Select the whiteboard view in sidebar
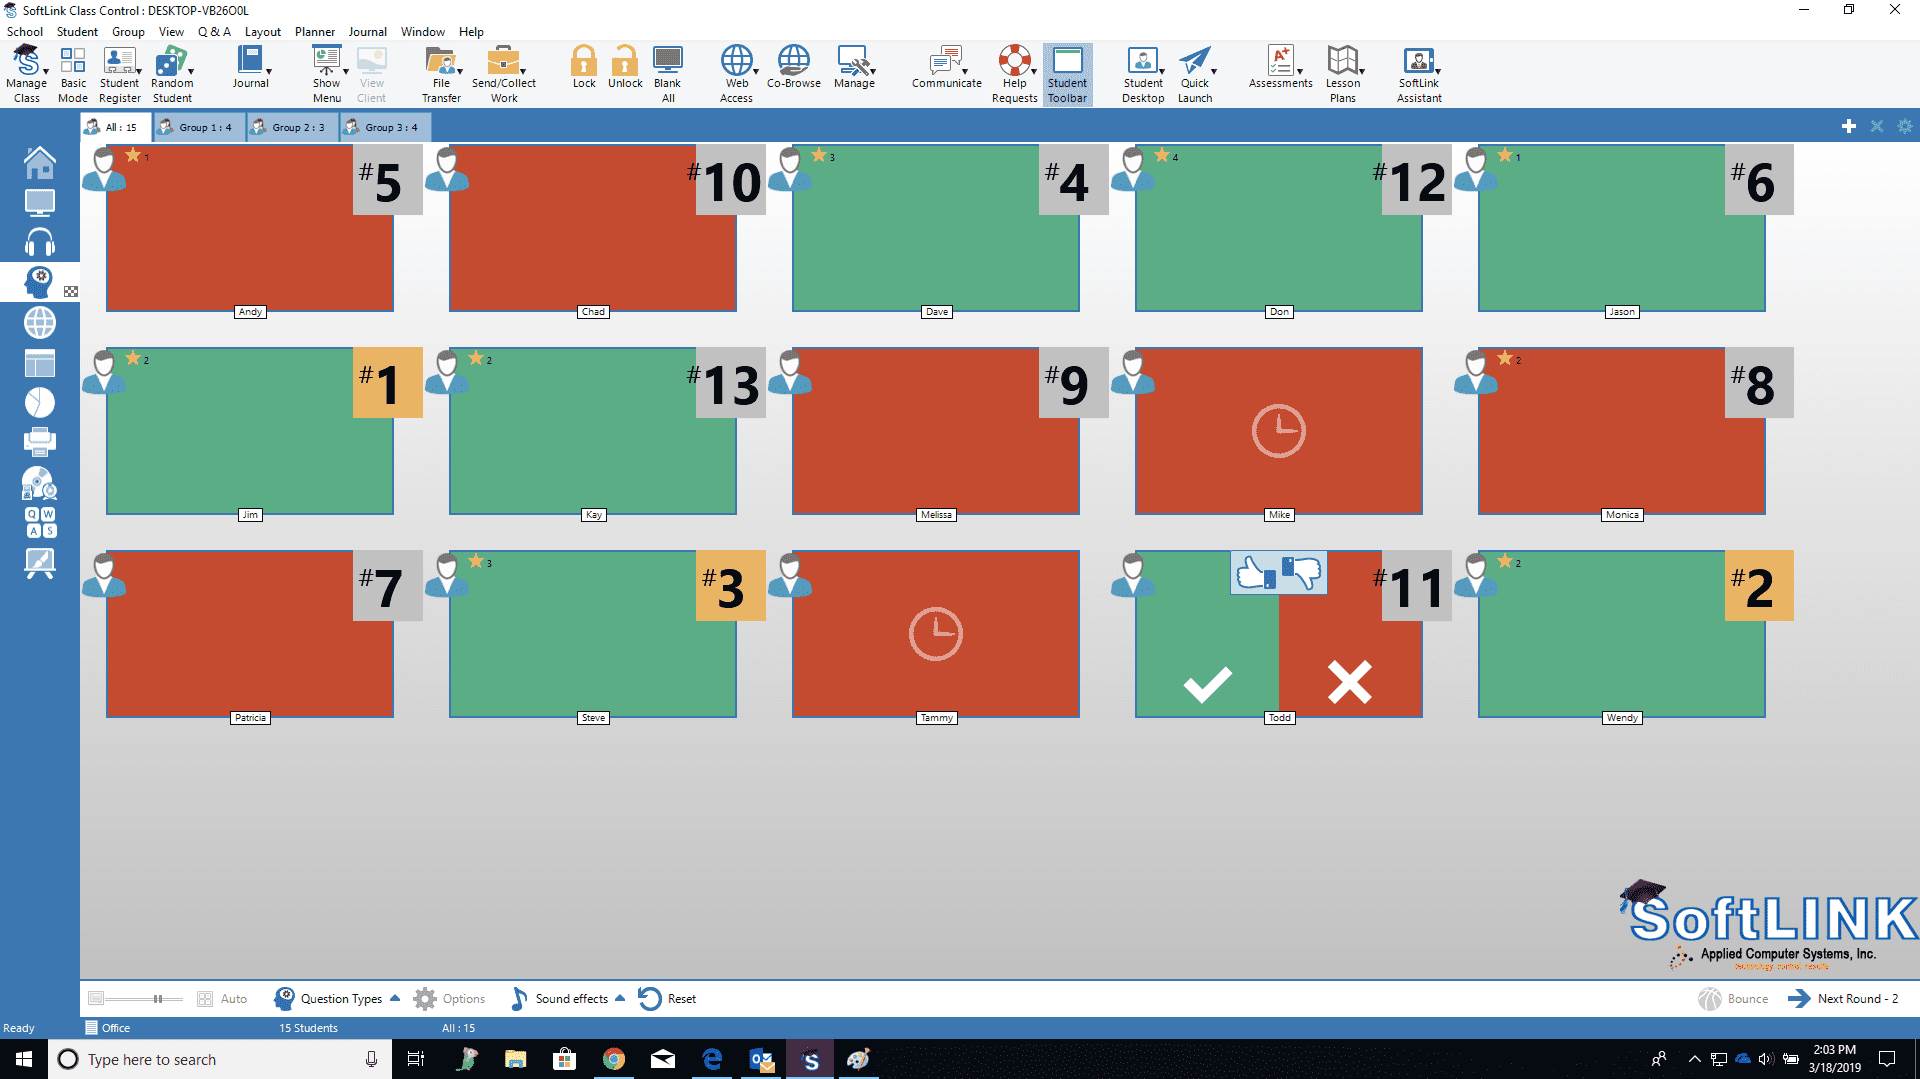This screenshot has height=1079, width=1920. (40, 563)
